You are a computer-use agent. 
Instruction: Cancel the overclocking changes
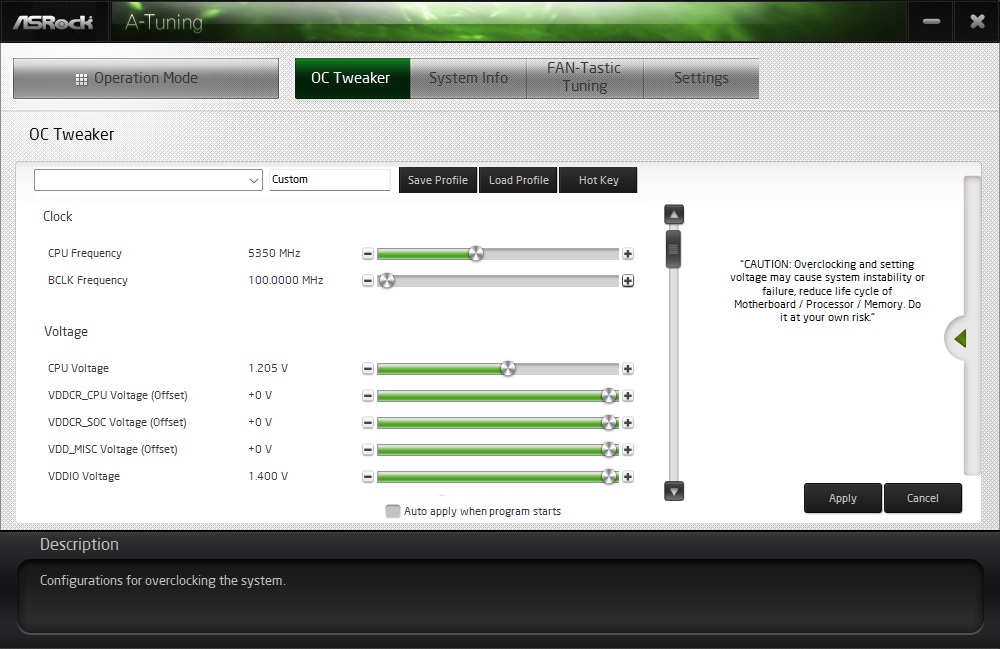click(923, 498)
